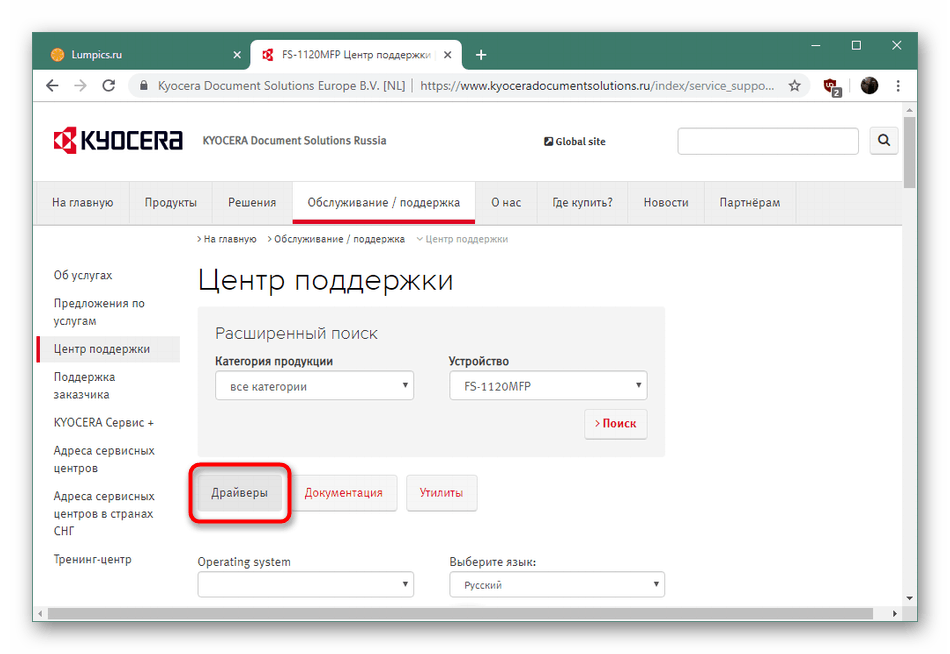The image size is (950, 654).
Task: Open the Категория продукции dropdown
Action: pos(314,385)
